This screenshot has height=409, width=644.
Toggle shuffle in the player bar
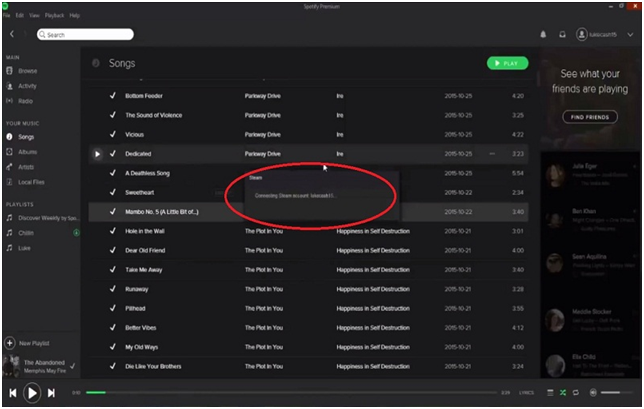click(x=563, y=393)
